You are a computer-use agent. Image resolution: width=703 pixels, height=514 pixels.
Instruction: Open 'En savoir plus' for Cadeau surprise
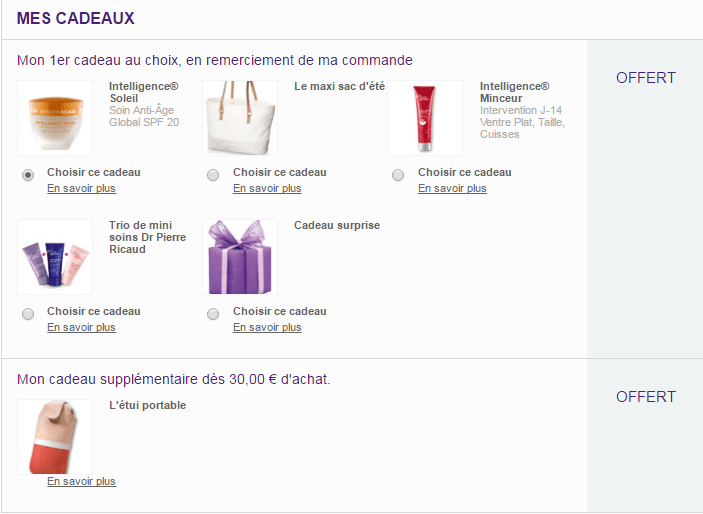pyautogui.click(x=267, y=327)
